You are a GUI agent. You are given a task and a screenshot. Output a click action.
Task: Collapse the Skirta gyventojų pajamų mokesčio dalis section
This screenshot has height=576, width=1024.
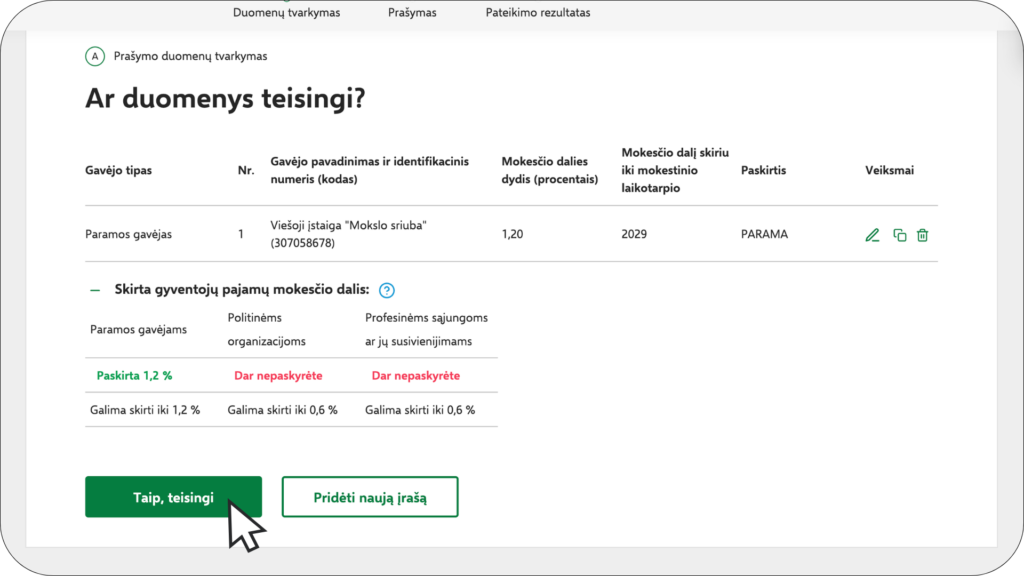[x=96, y=290]
